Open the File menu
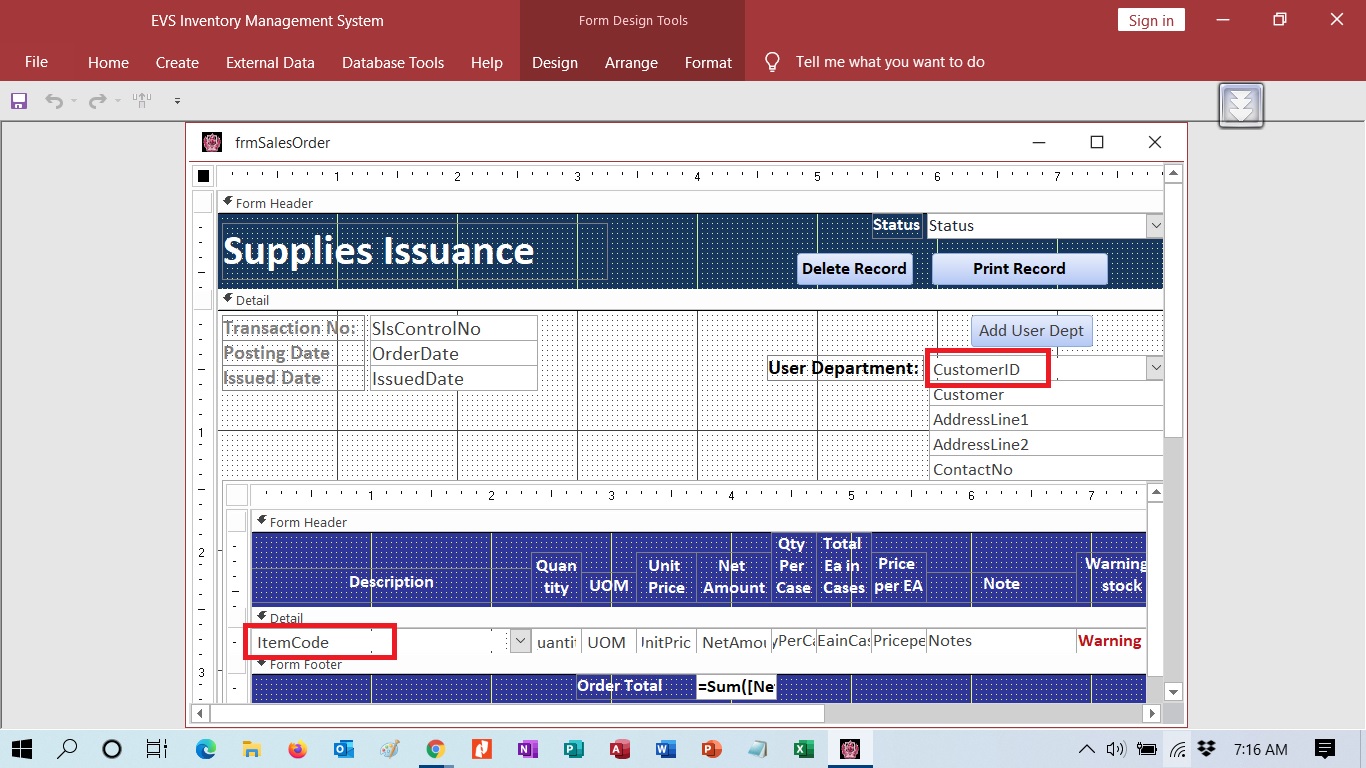1366x768 pixels. [x=36, y=62]
